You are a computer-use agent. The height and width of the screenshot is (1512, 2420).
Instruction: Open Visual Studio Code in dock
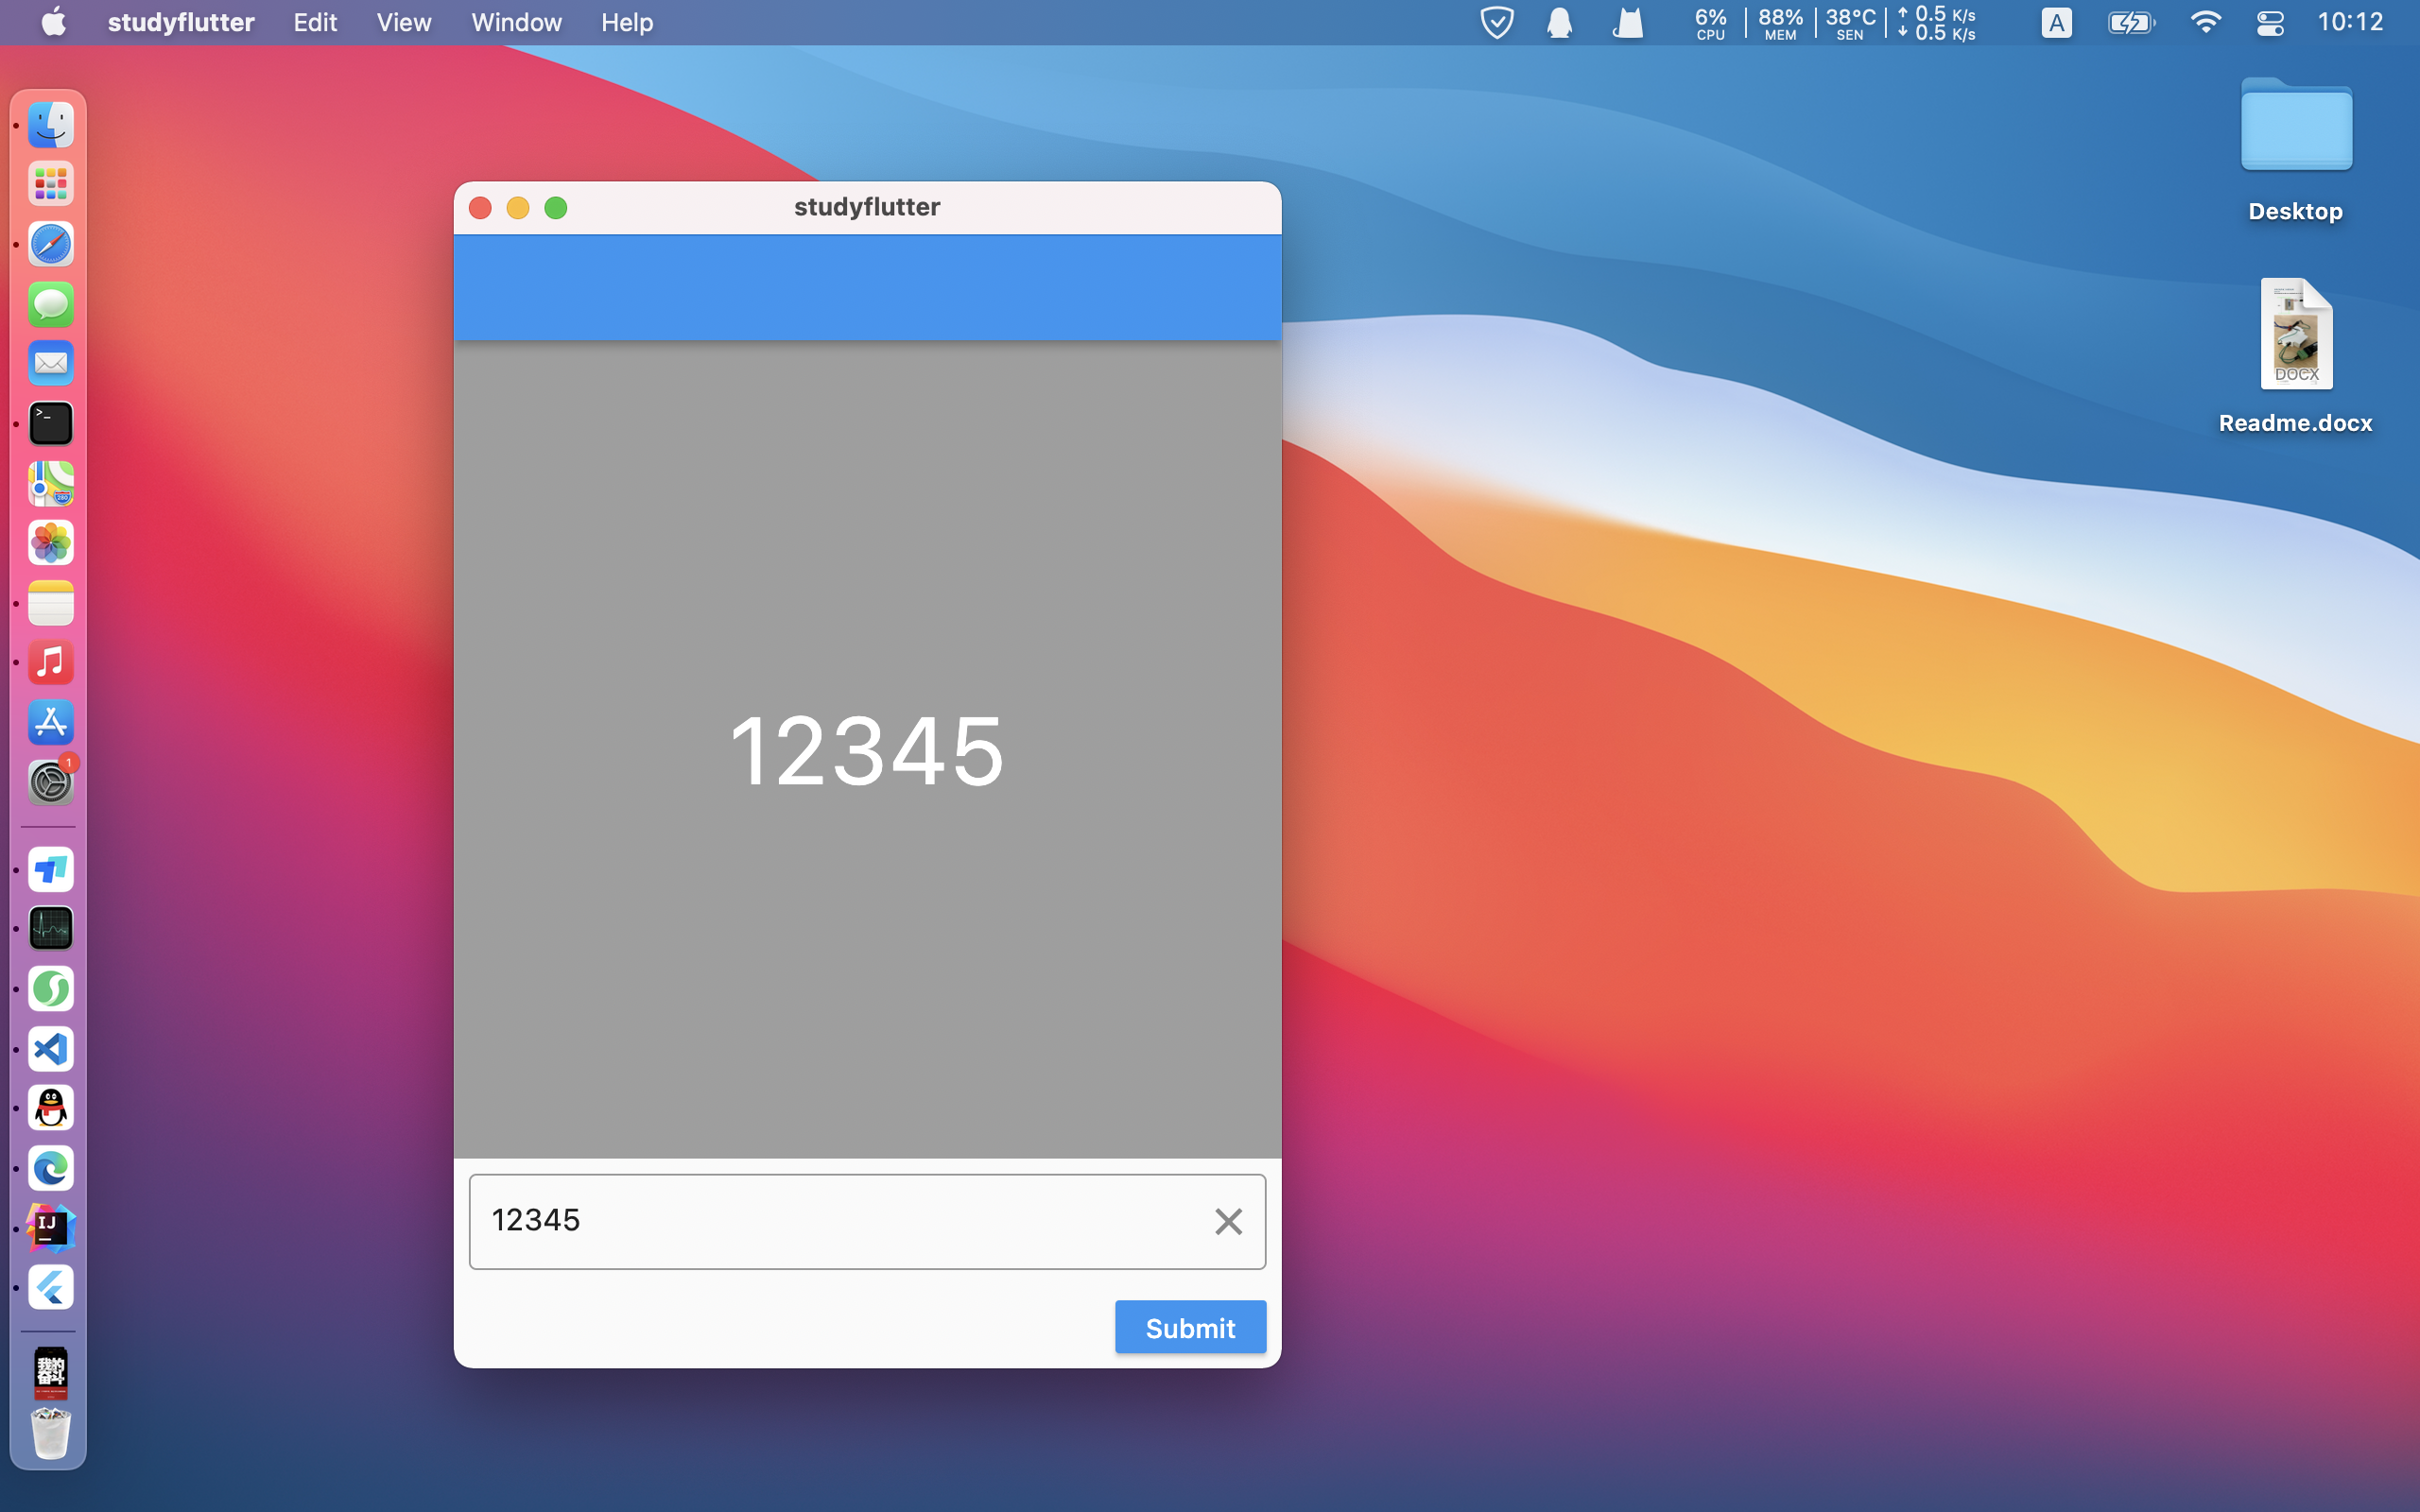pyautogui.click(x=50, y=1049)
